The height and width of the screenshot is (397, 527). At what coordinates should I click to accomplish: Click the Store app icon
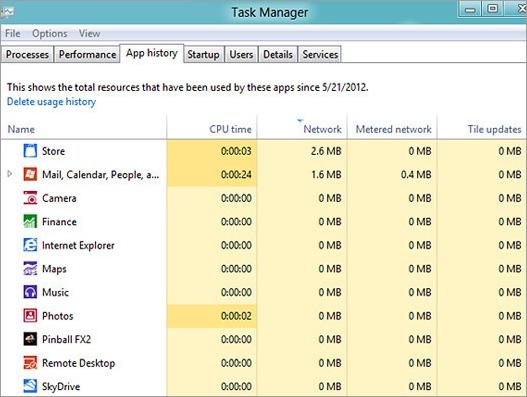point(30,151)
